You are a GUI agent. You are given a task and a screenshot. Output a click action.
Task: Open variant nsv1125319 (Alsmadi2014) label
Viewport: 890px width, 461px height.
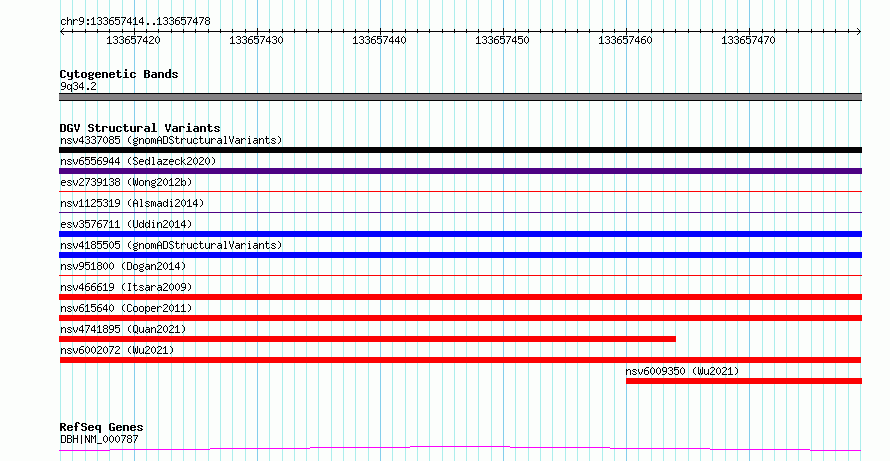click(132, 203)
